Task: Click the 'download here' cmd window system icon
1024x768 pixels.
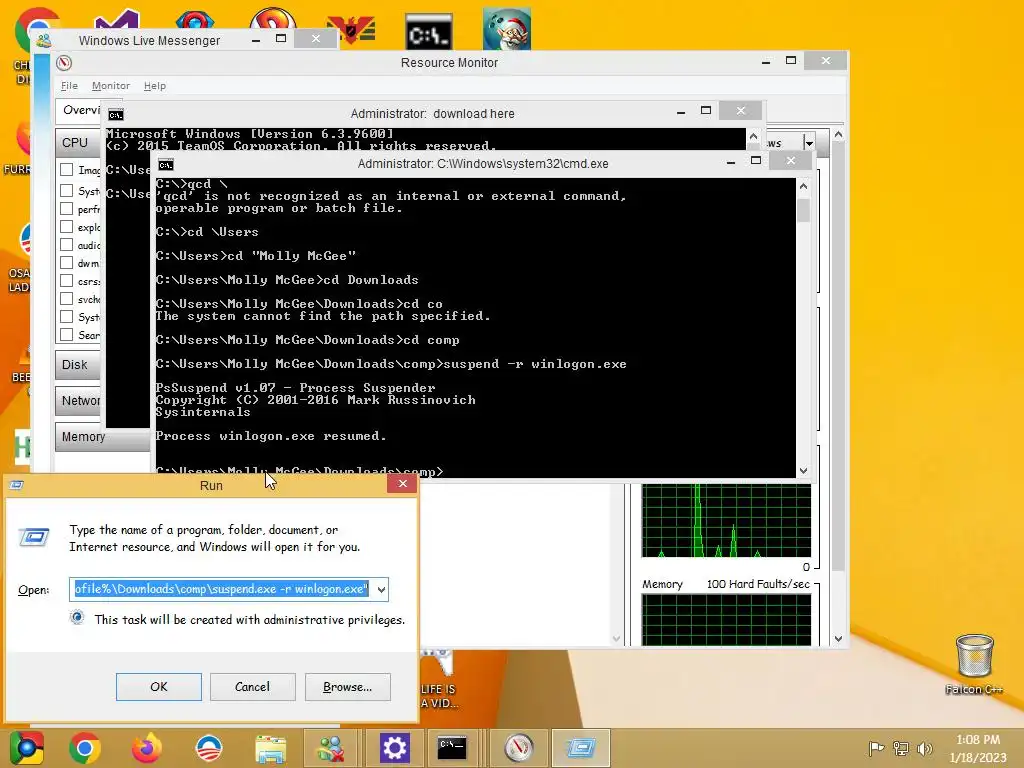Action: (116, 115)
